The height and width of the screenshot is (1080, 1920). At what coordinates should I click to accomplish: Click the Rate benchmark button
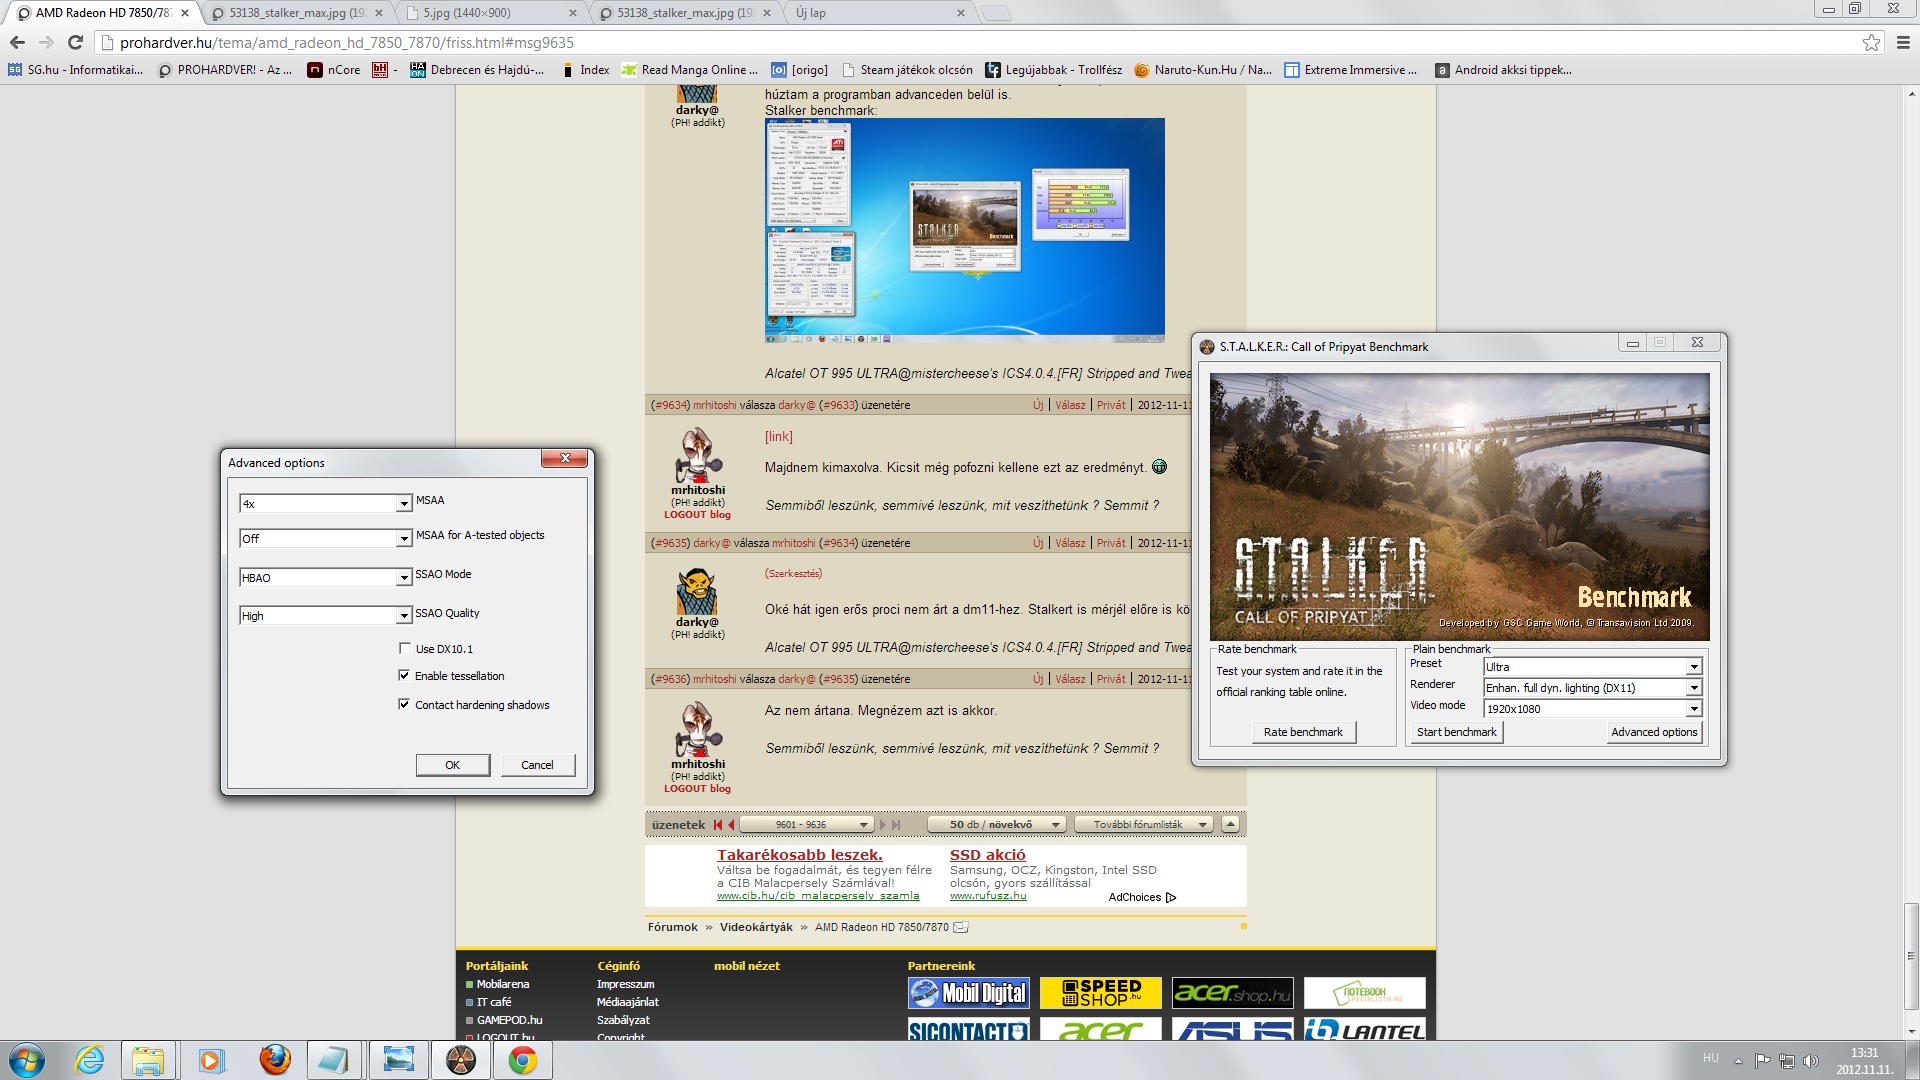coord(1303,732)
